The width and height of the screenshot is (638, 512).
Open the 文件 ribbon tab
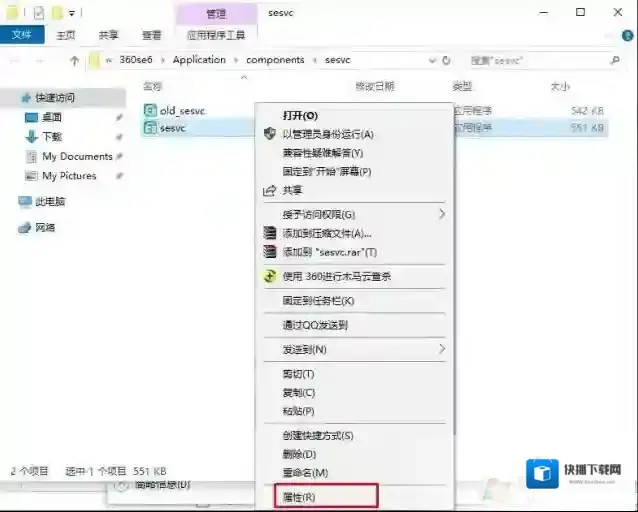tap(22, 34)
